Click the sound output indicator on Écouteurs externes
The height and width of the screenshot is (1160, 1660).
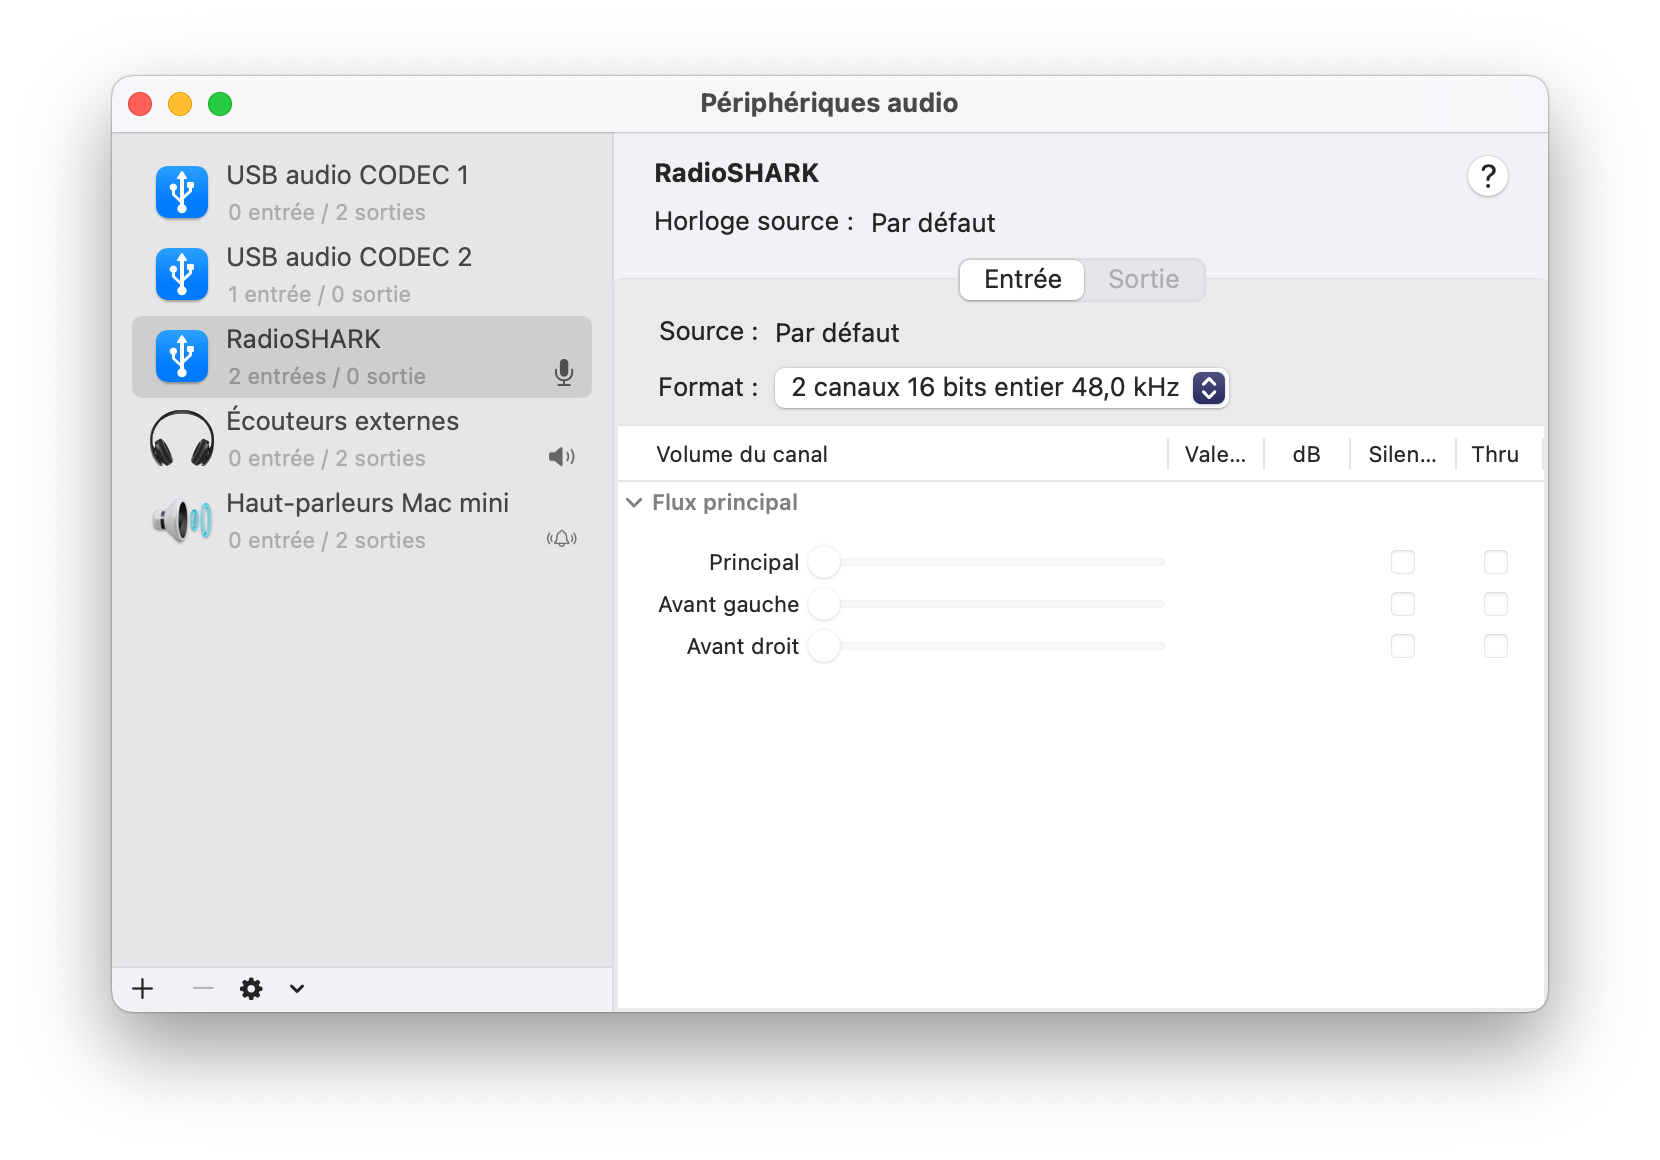pyautogui.click(x=562, y=457)
